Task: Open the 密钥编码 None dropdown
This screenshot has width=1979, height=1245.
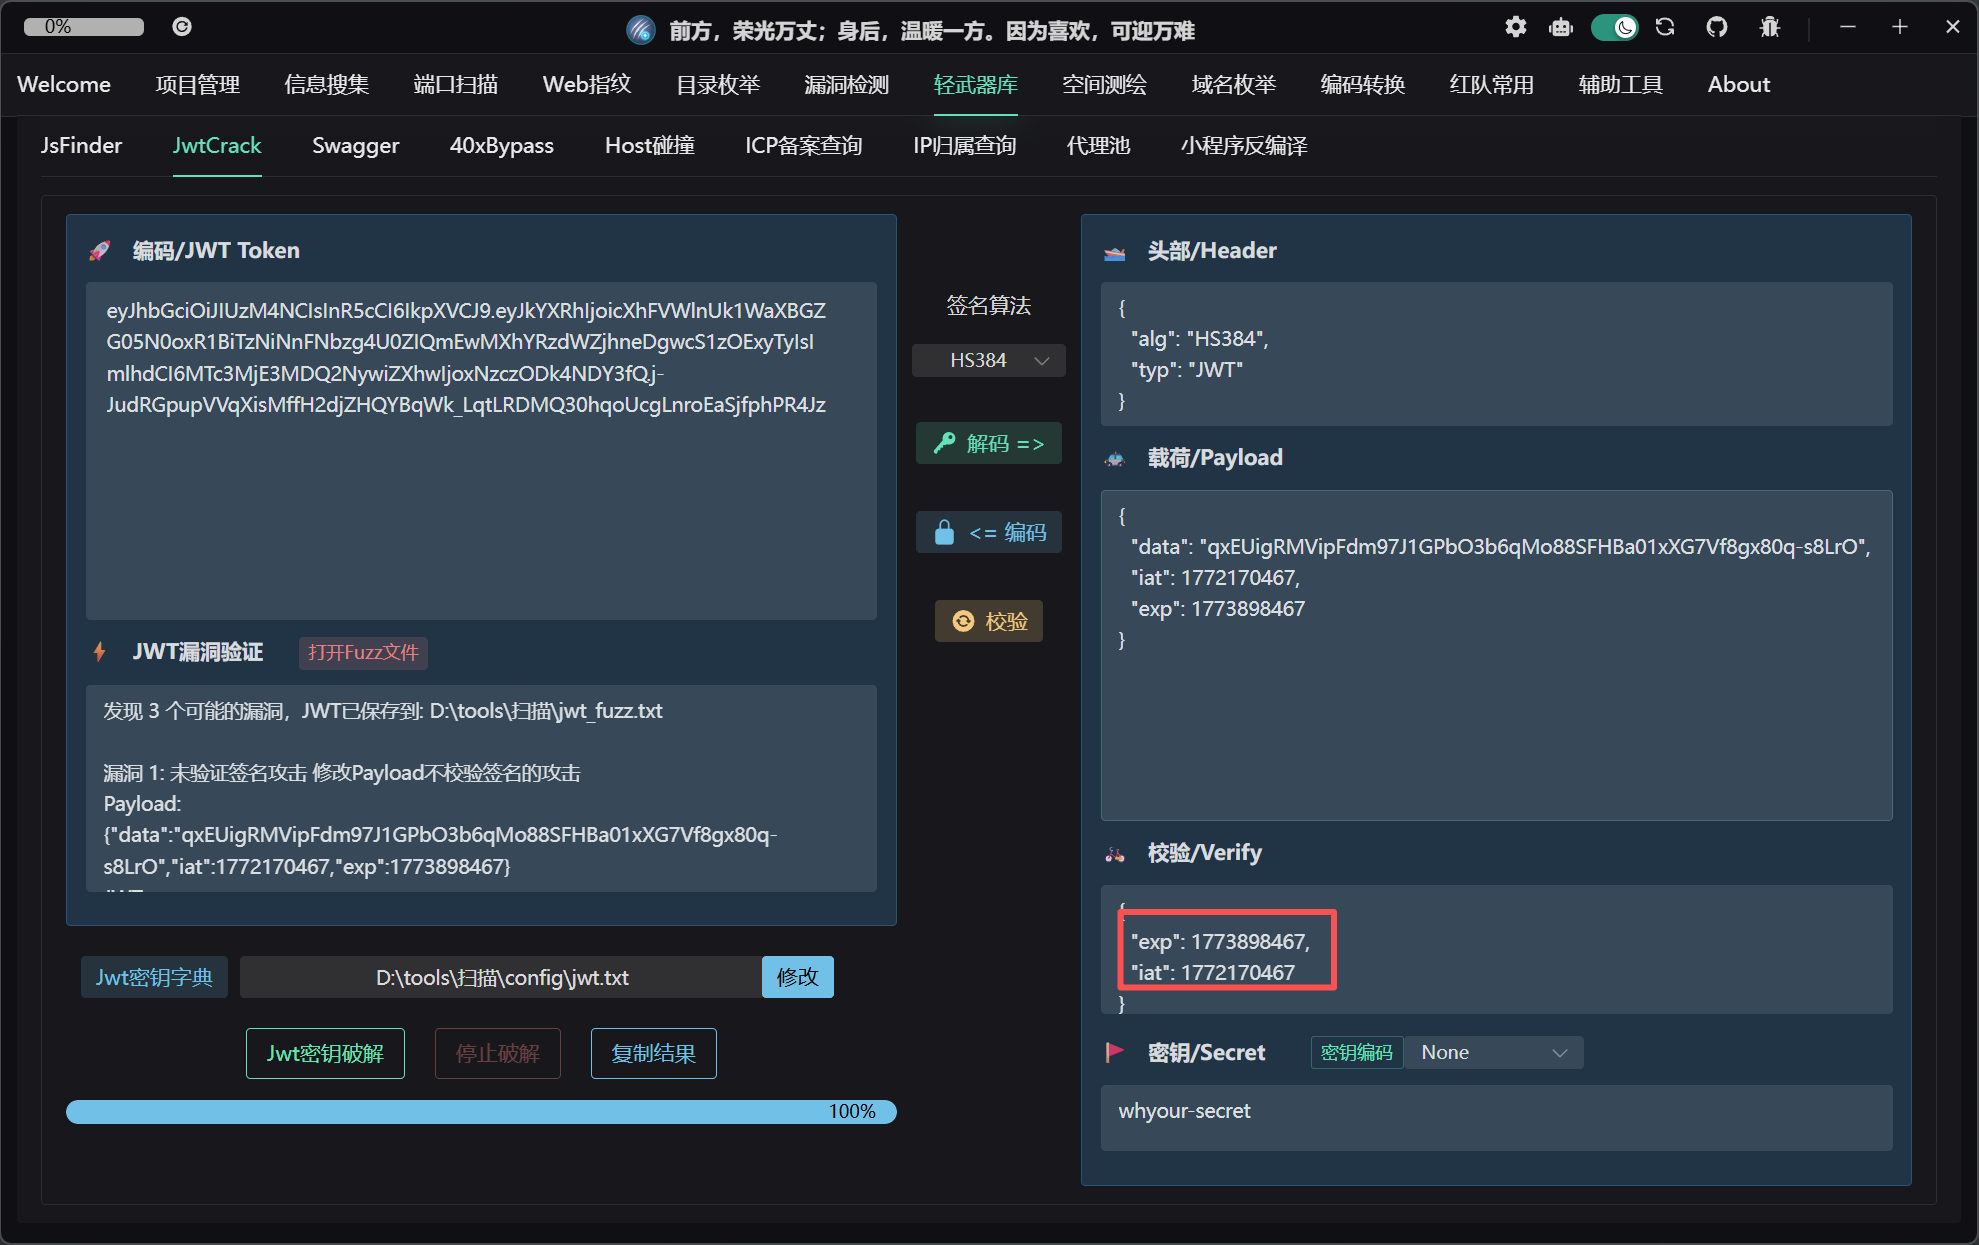Action: coord(1493,1052)
